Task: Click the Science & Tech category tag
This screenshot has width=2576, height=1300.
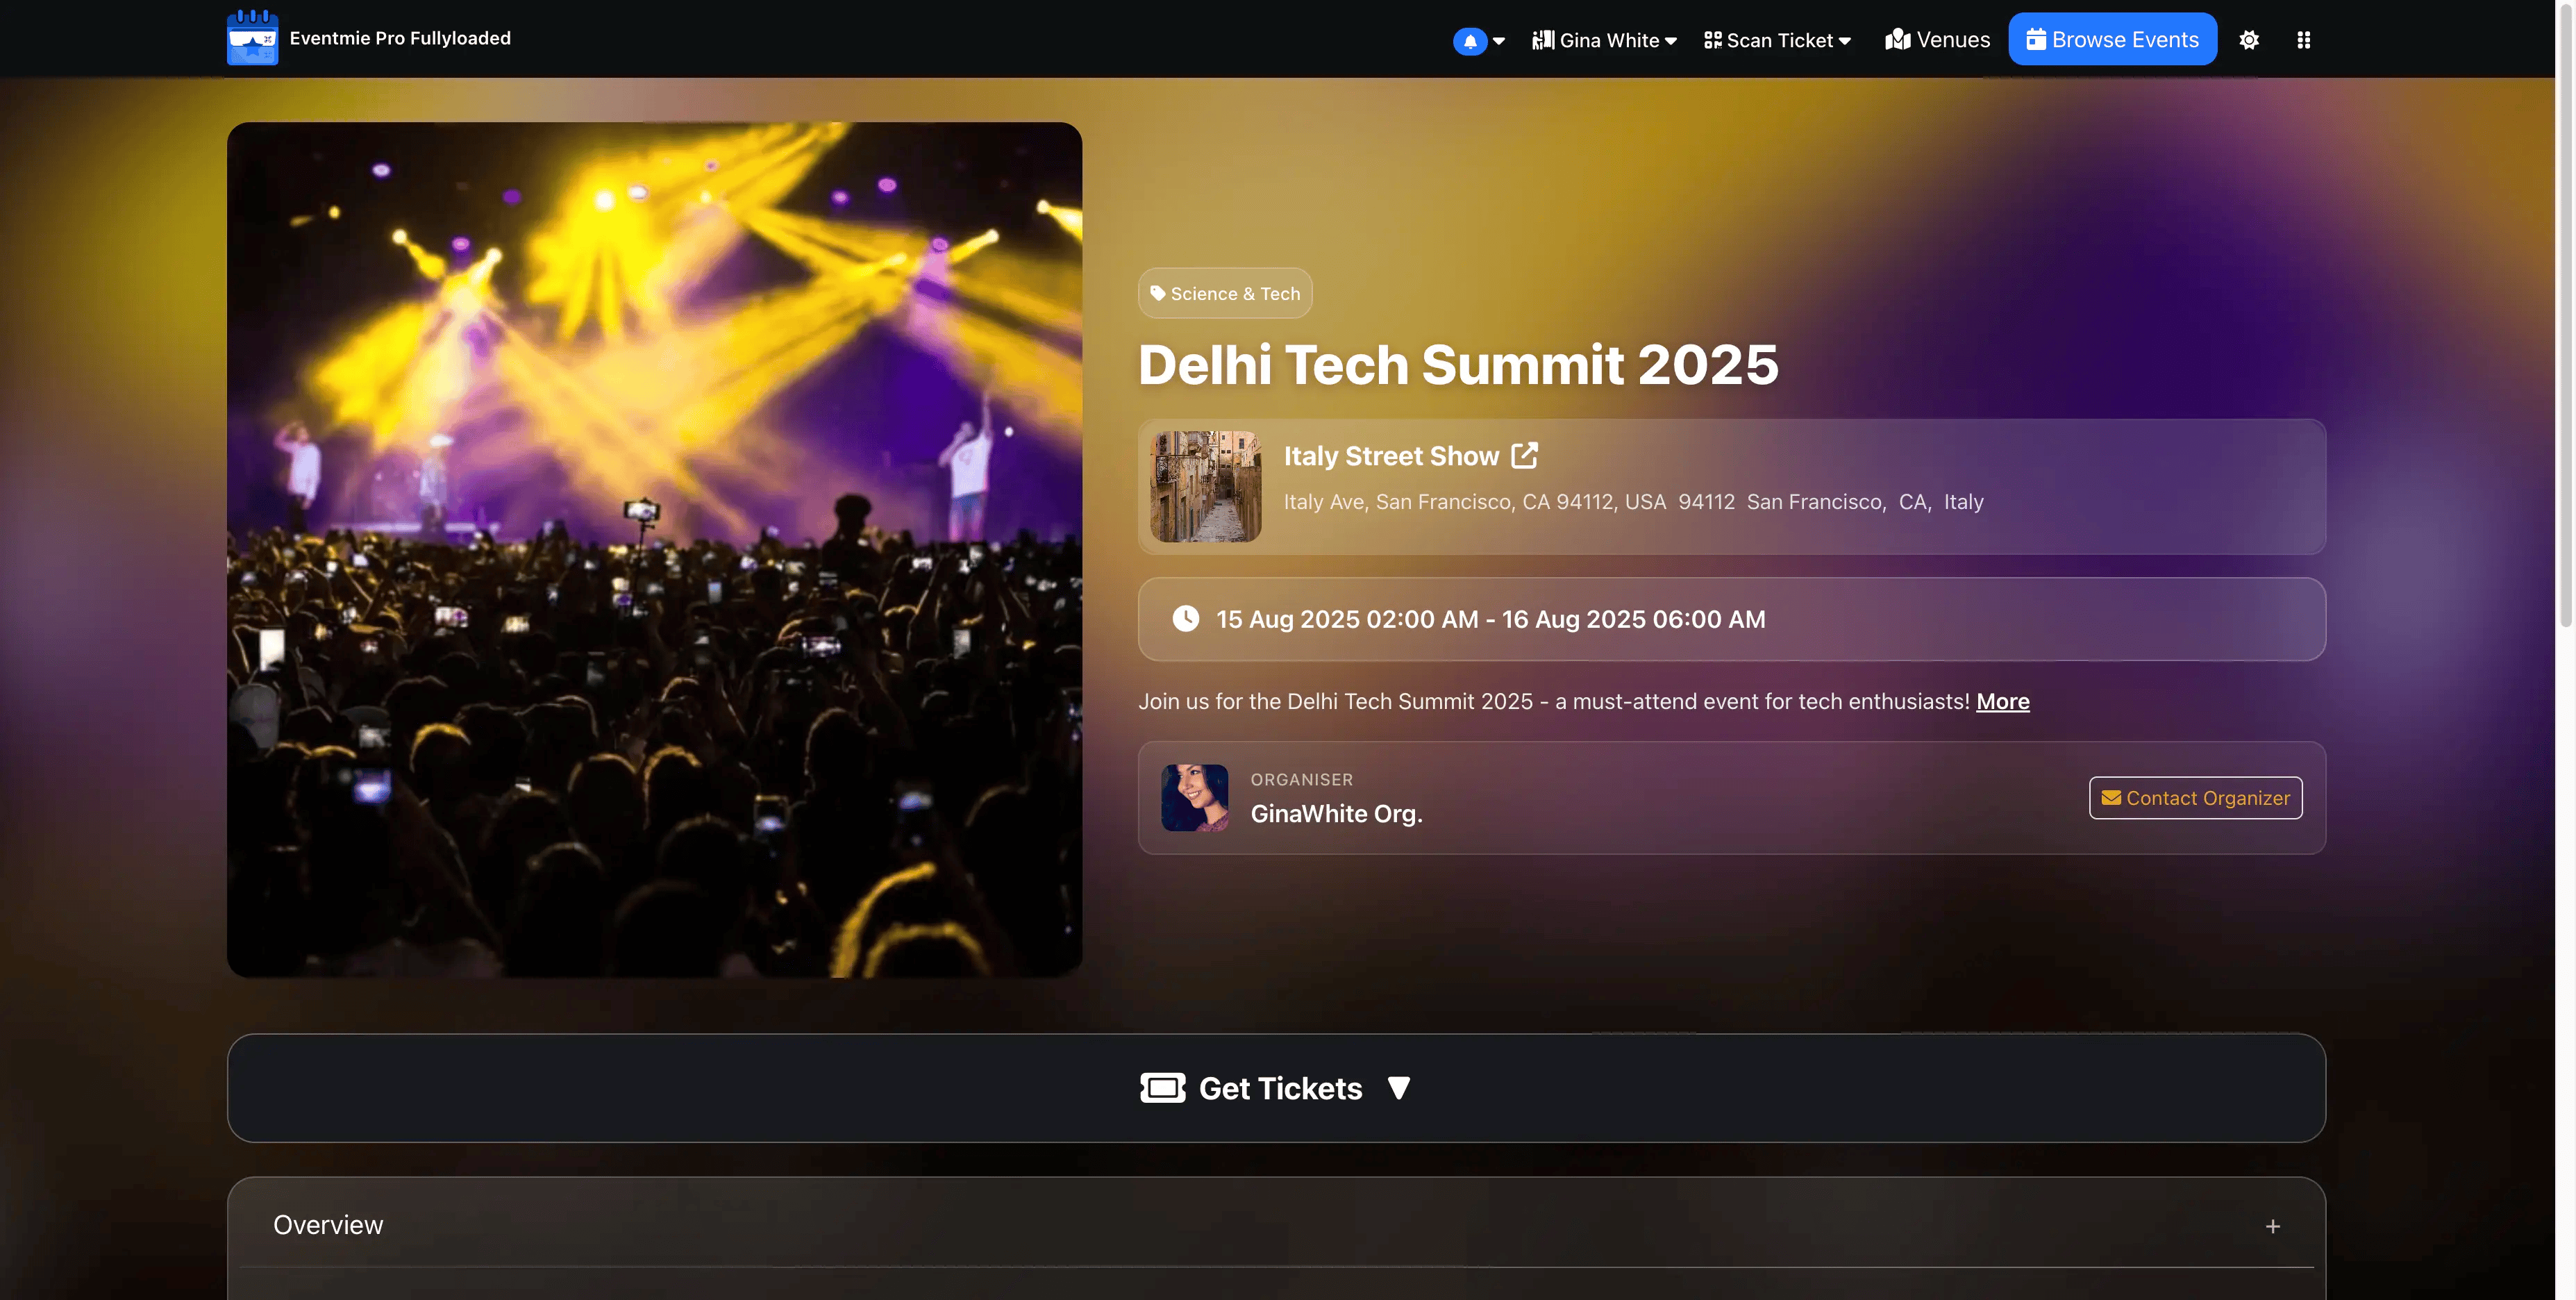Action: point(1224,294)
